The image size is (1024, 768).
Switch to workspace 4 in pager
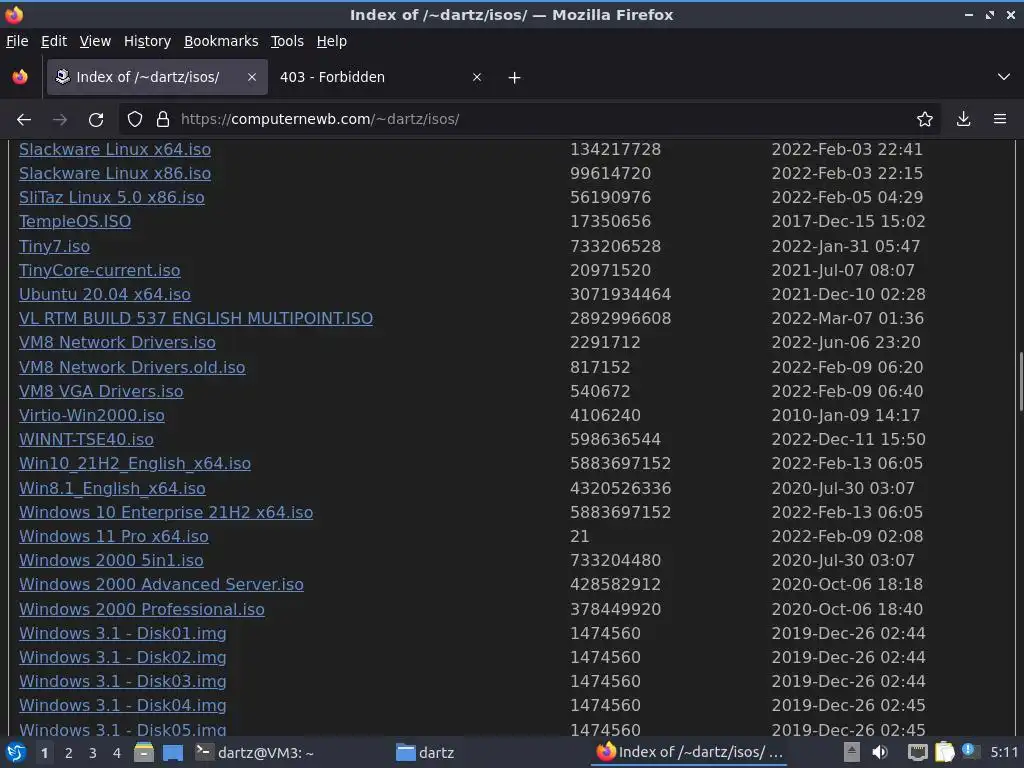[117, 753]
